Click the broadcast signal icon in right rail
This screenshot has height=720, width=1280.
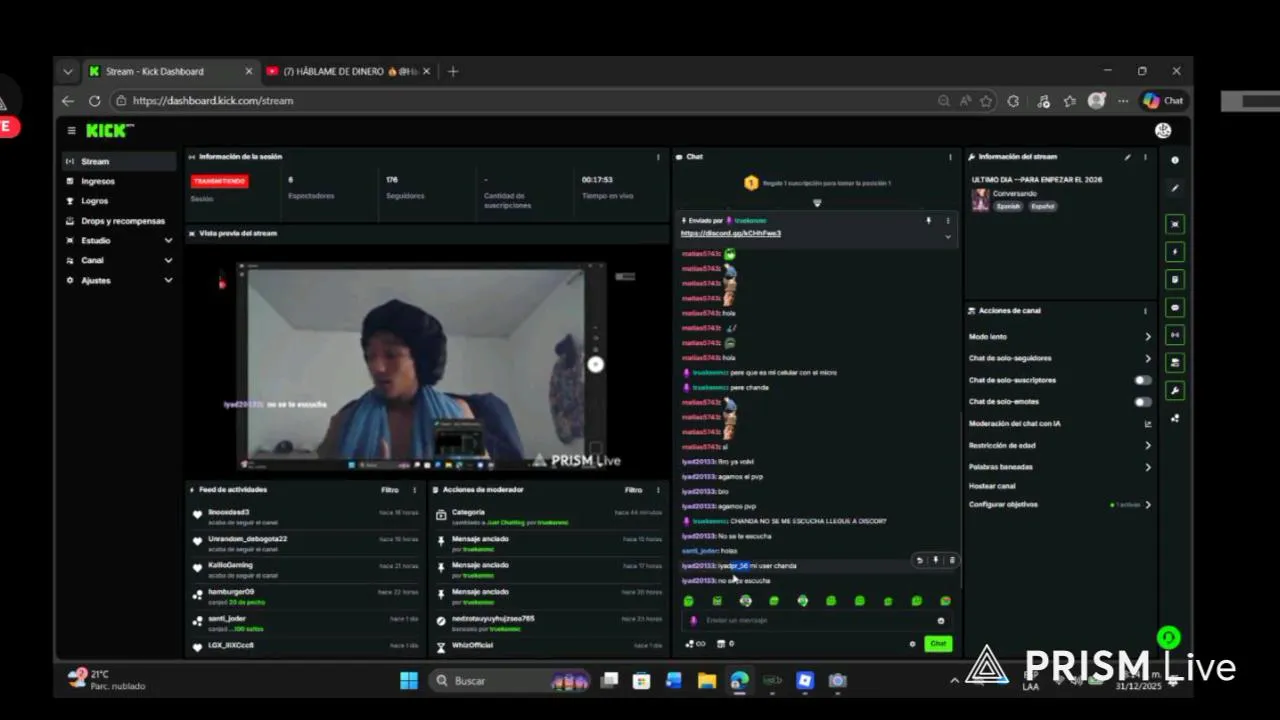1175,335
